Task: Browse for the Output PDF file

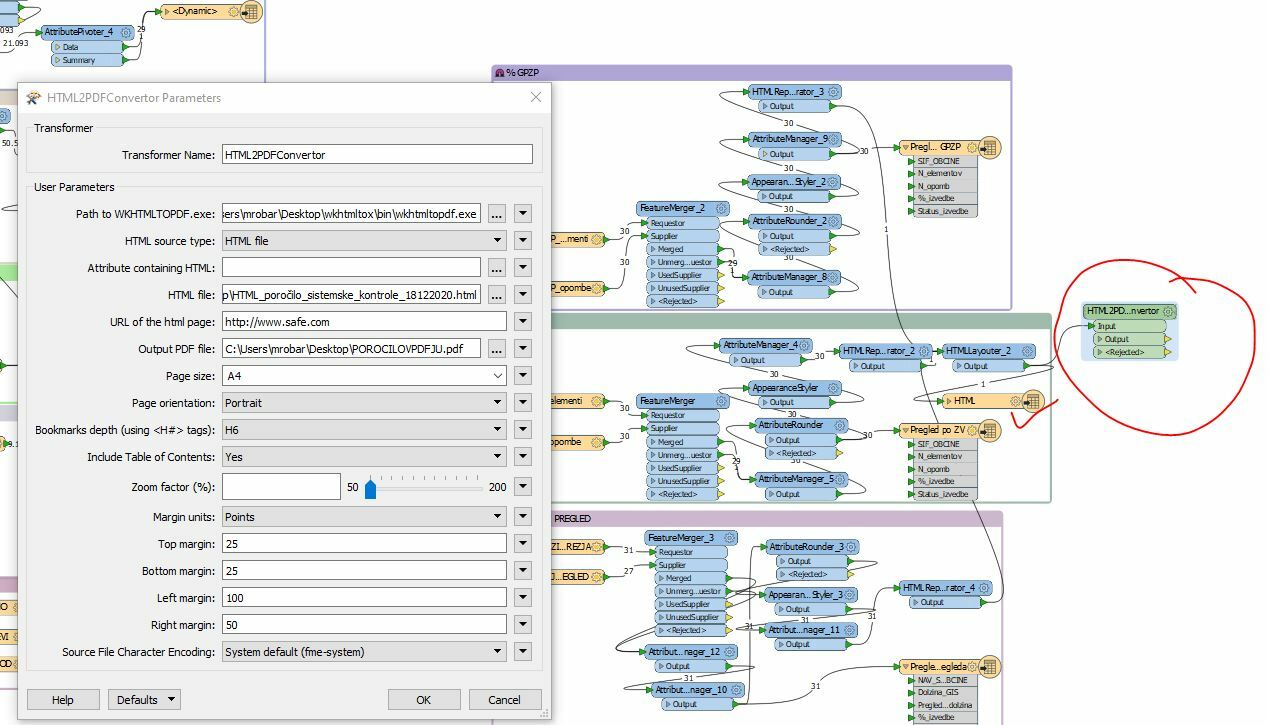Action: coord(496,349)
